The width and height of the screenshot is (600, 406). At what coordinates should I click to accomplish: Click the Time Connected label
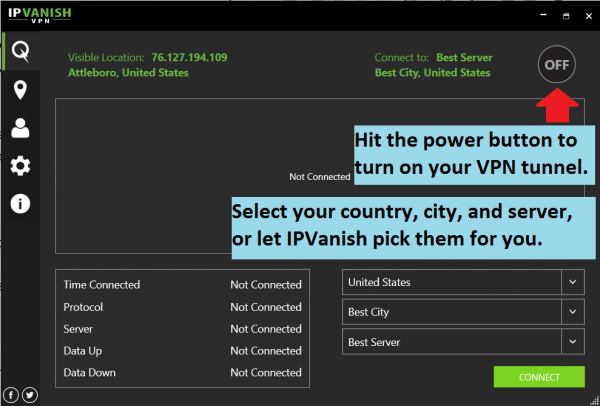(x=102, y=285)
